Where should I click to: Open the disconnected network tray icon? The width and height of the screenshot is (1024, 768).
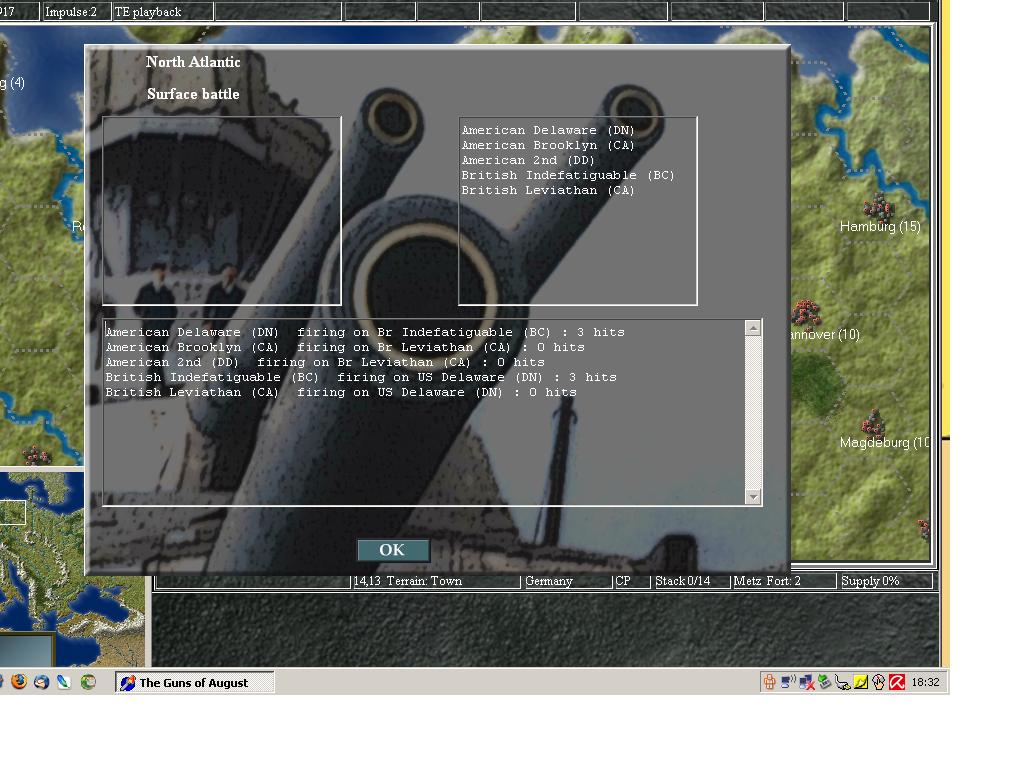click(x=807, y=682)
